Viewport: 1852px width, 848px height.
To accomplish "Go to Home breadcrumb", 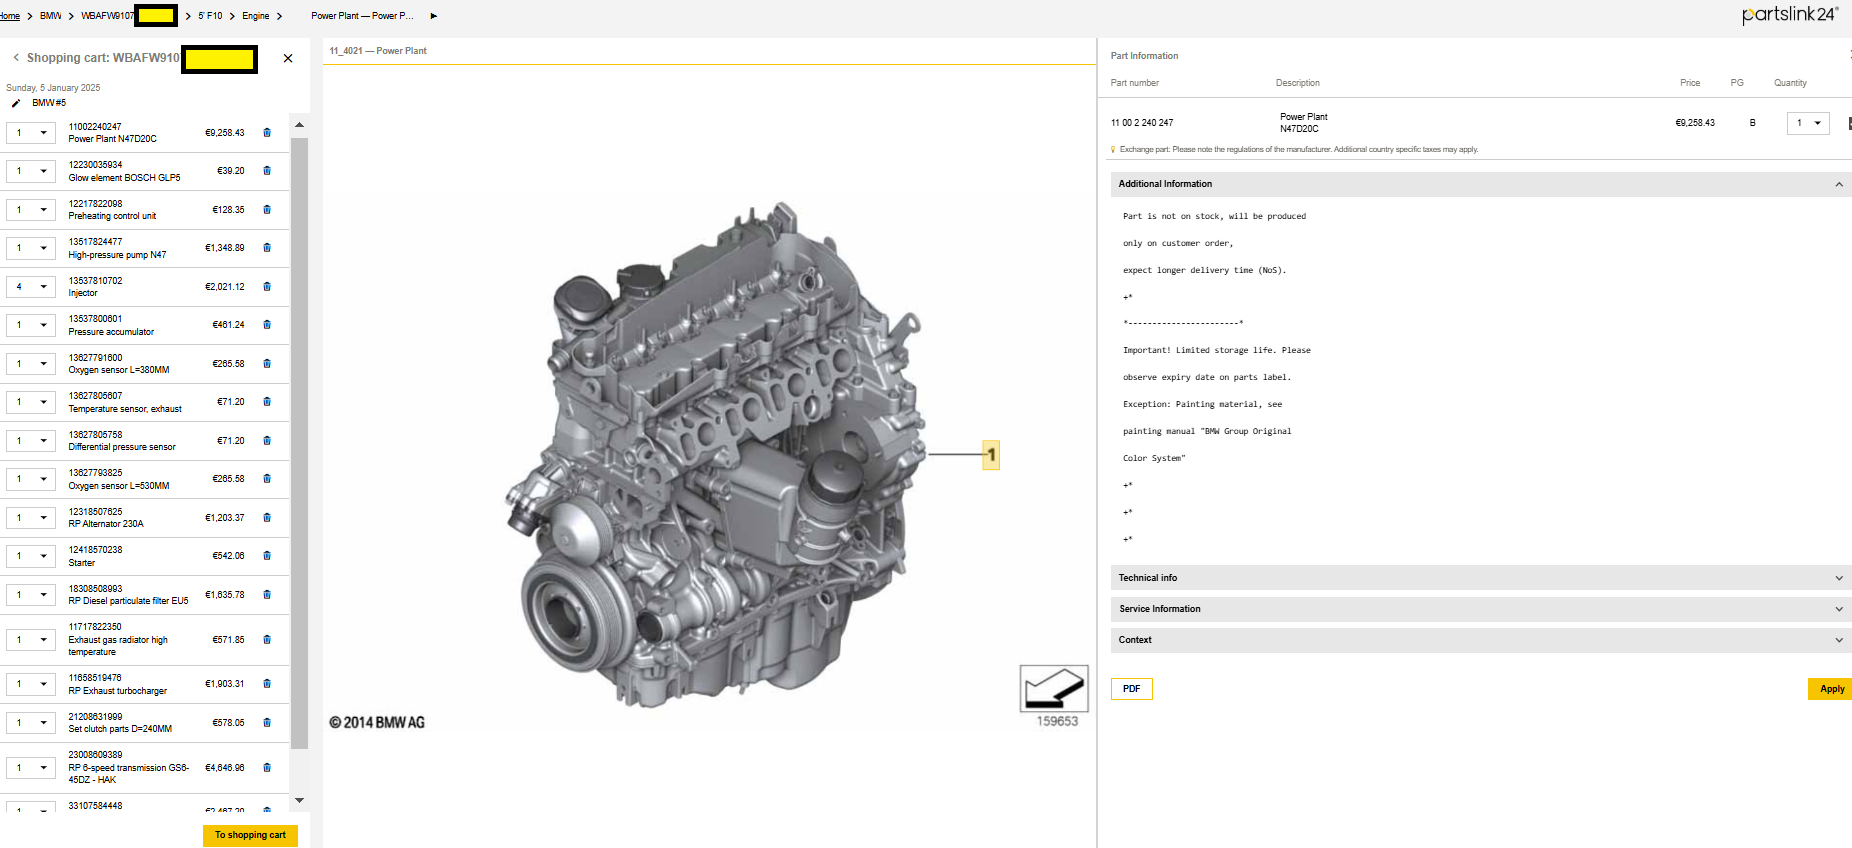I will click(10, 16).
